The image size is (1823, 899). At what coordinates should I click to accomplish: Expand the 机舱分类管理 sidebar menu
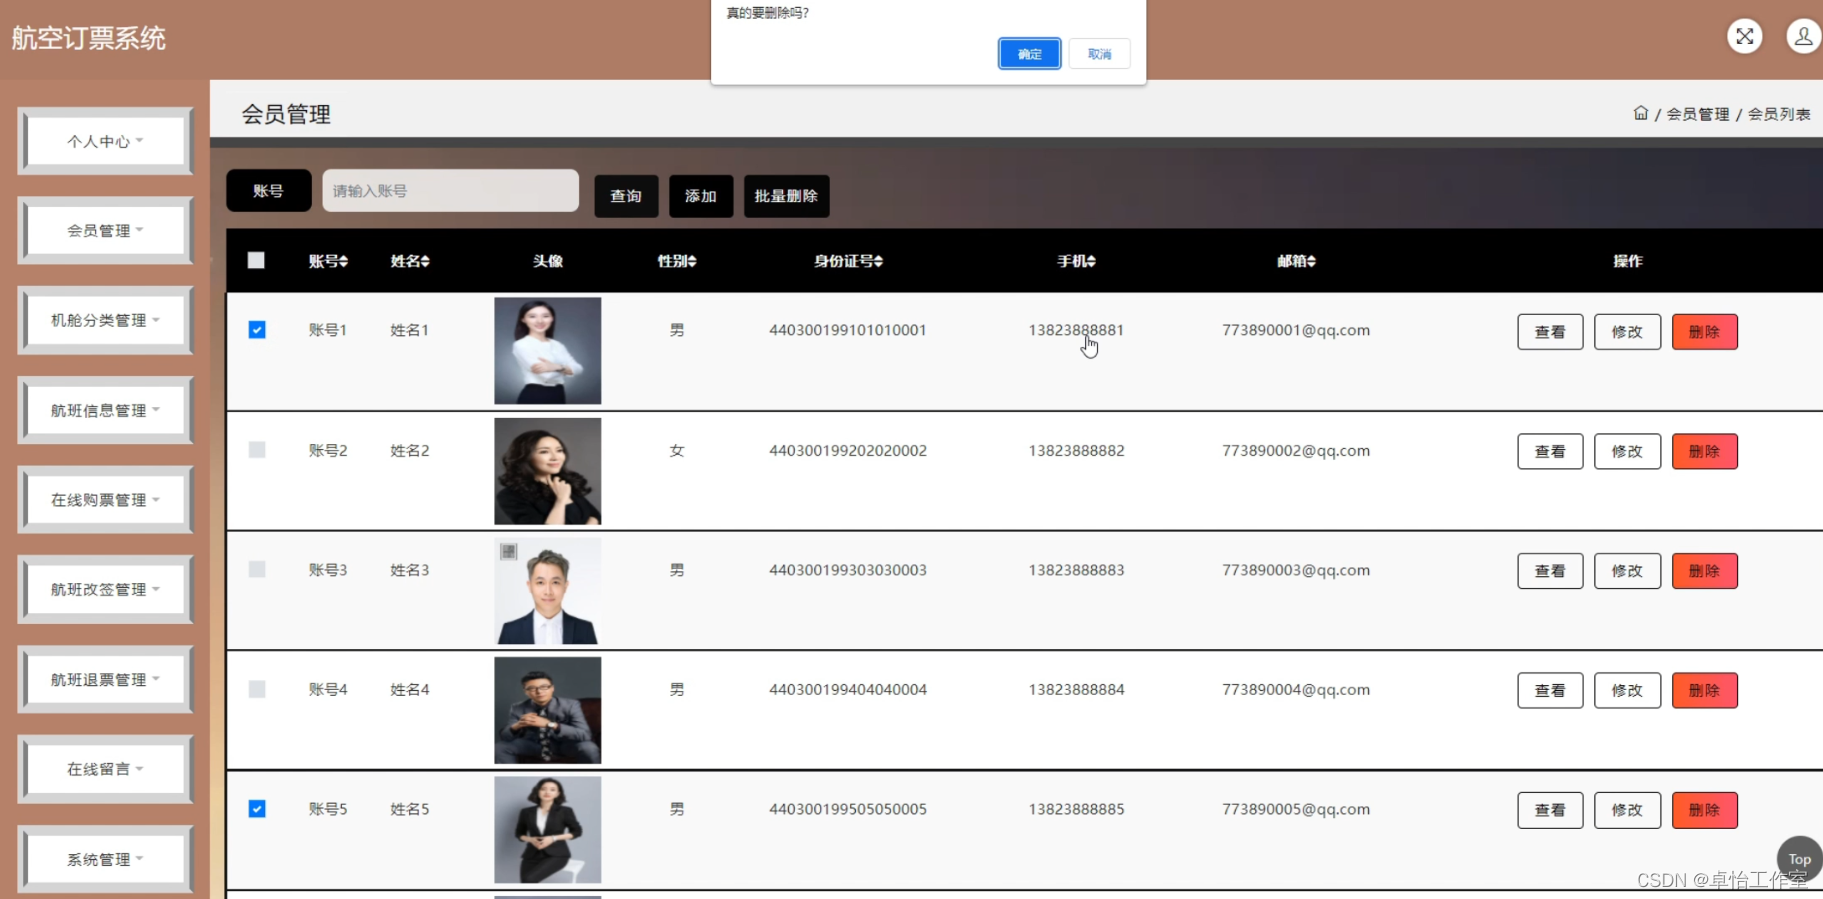(105, 320)
